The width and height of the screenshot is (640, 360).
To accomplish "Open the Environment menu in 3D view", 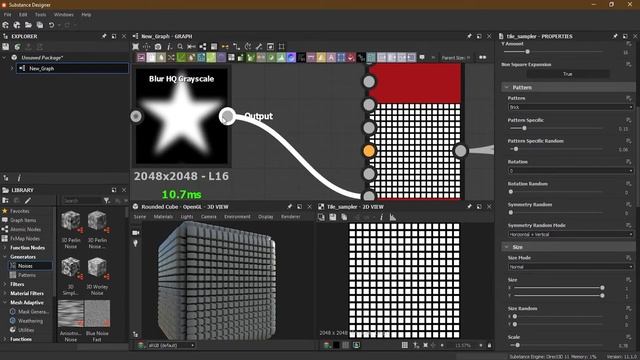I will tap(237, 217).
